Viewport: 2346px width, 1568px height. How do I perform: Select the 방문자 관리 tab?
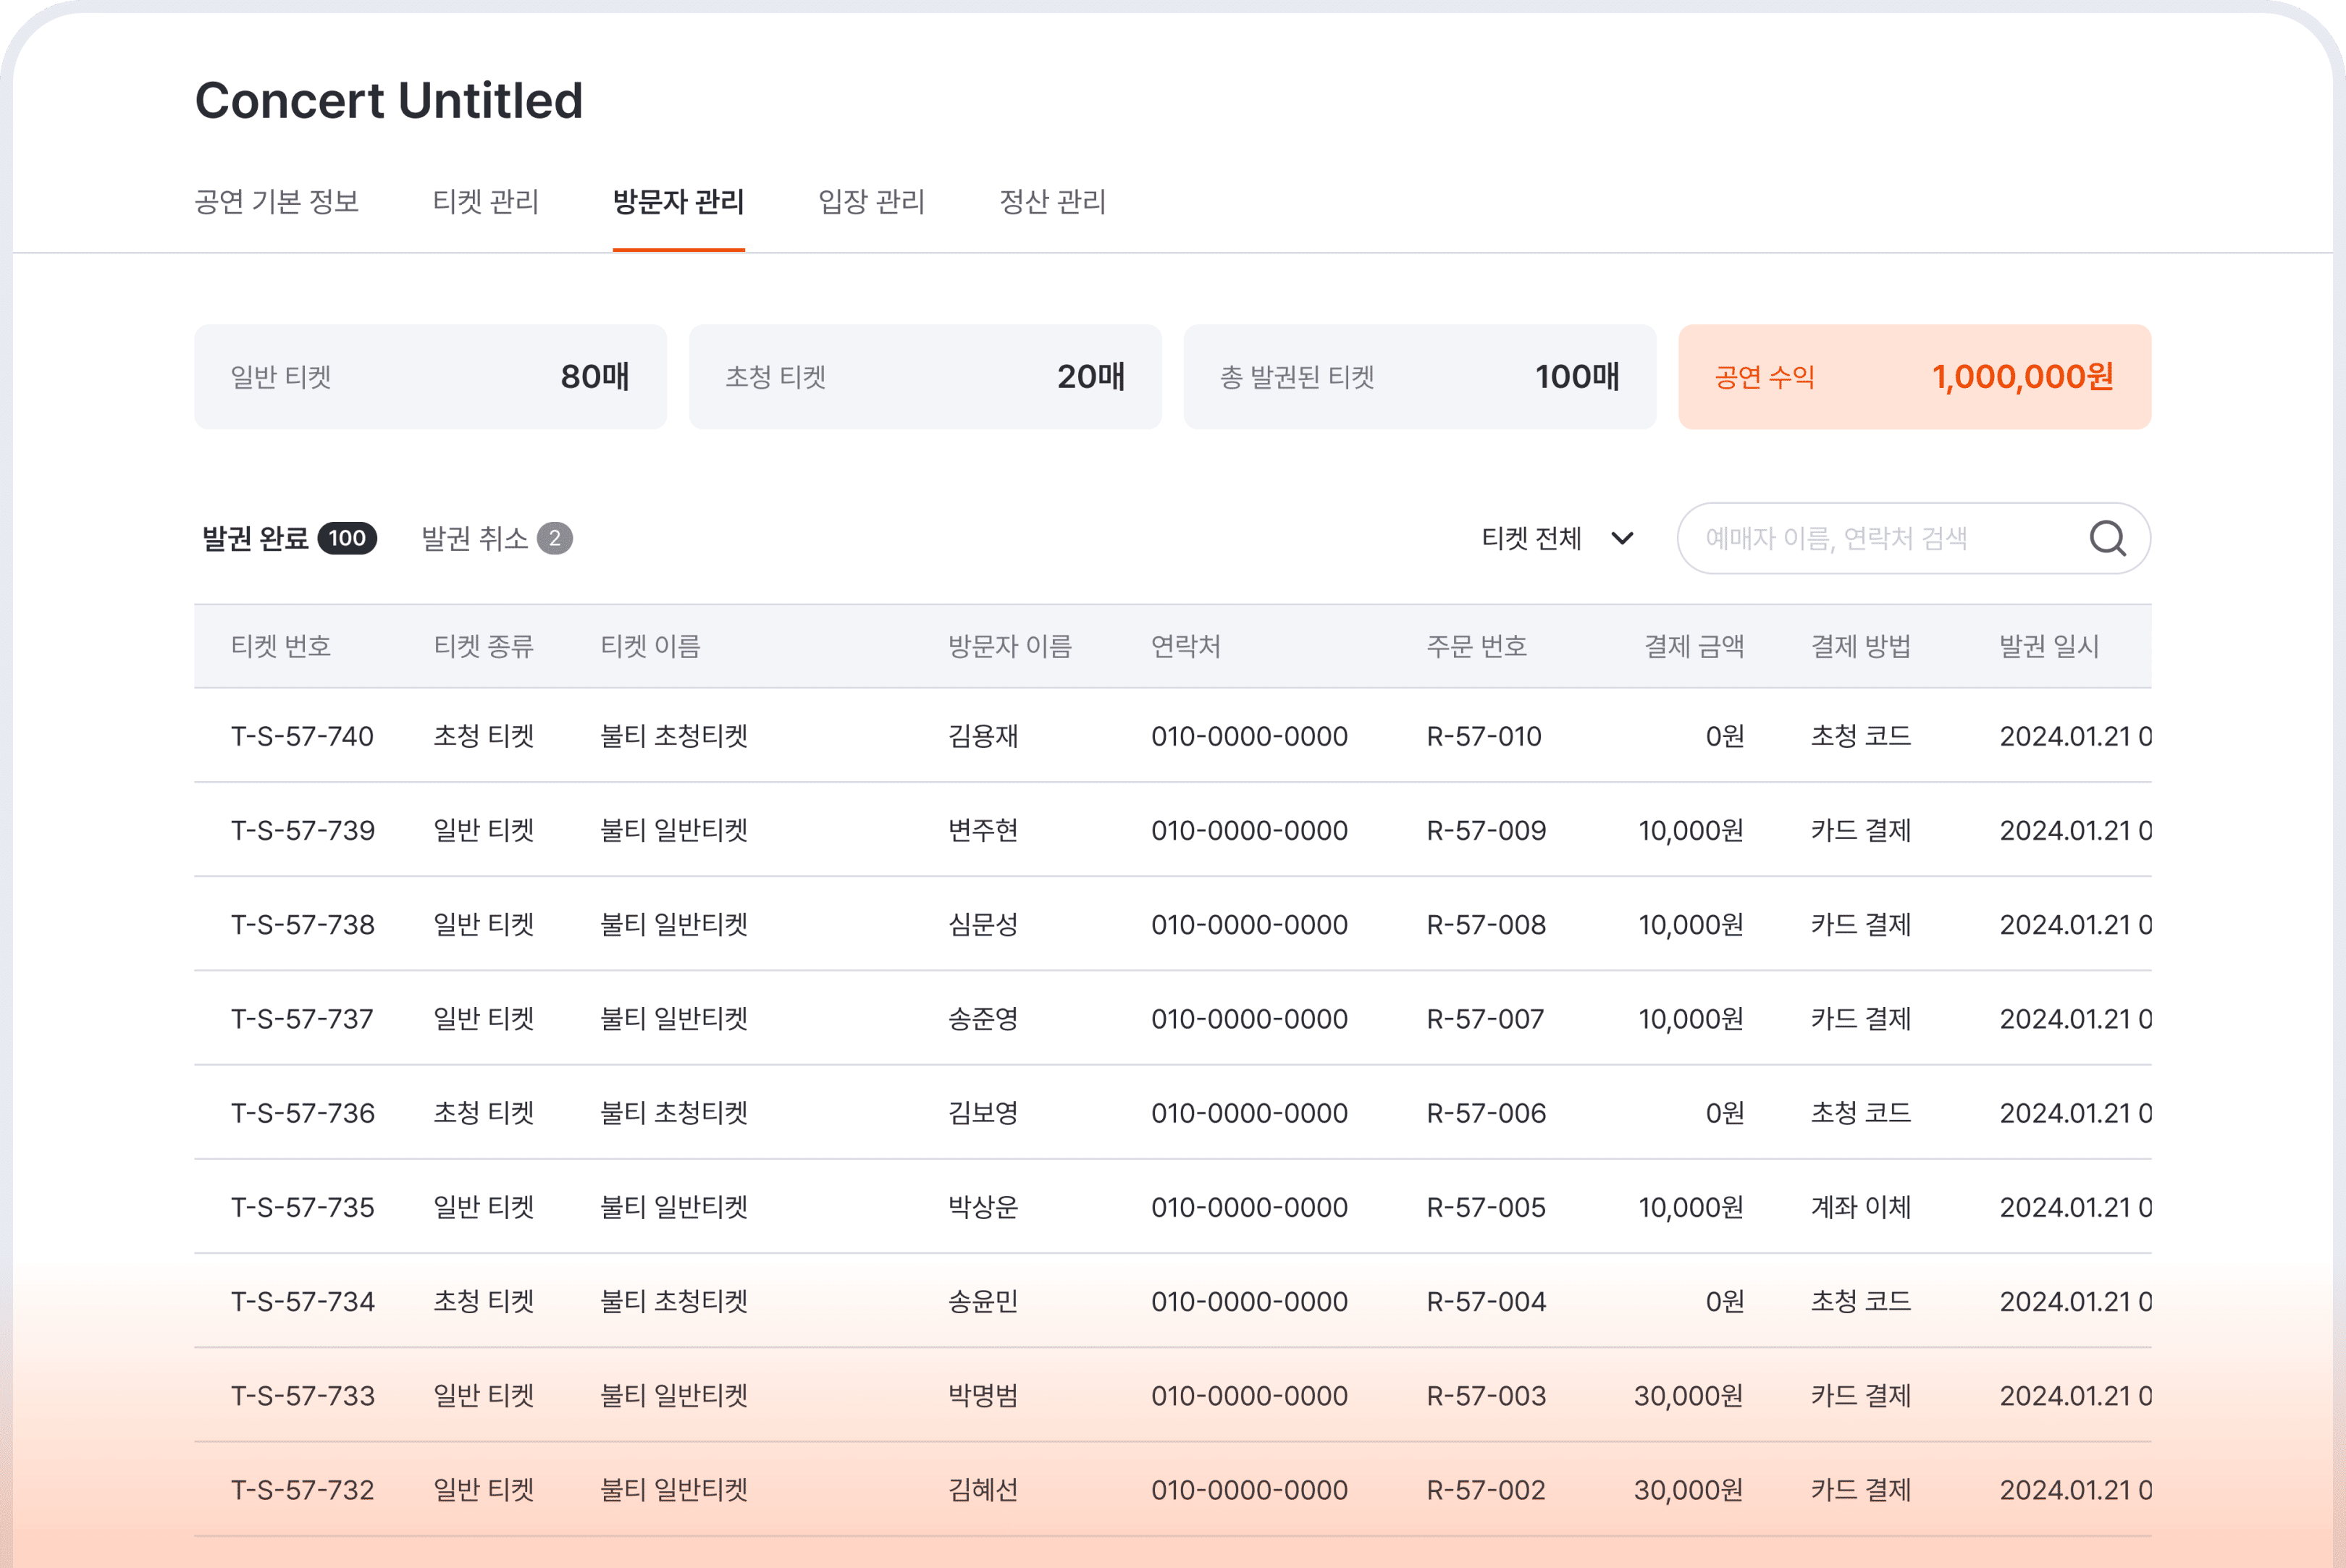pos(678,201)
